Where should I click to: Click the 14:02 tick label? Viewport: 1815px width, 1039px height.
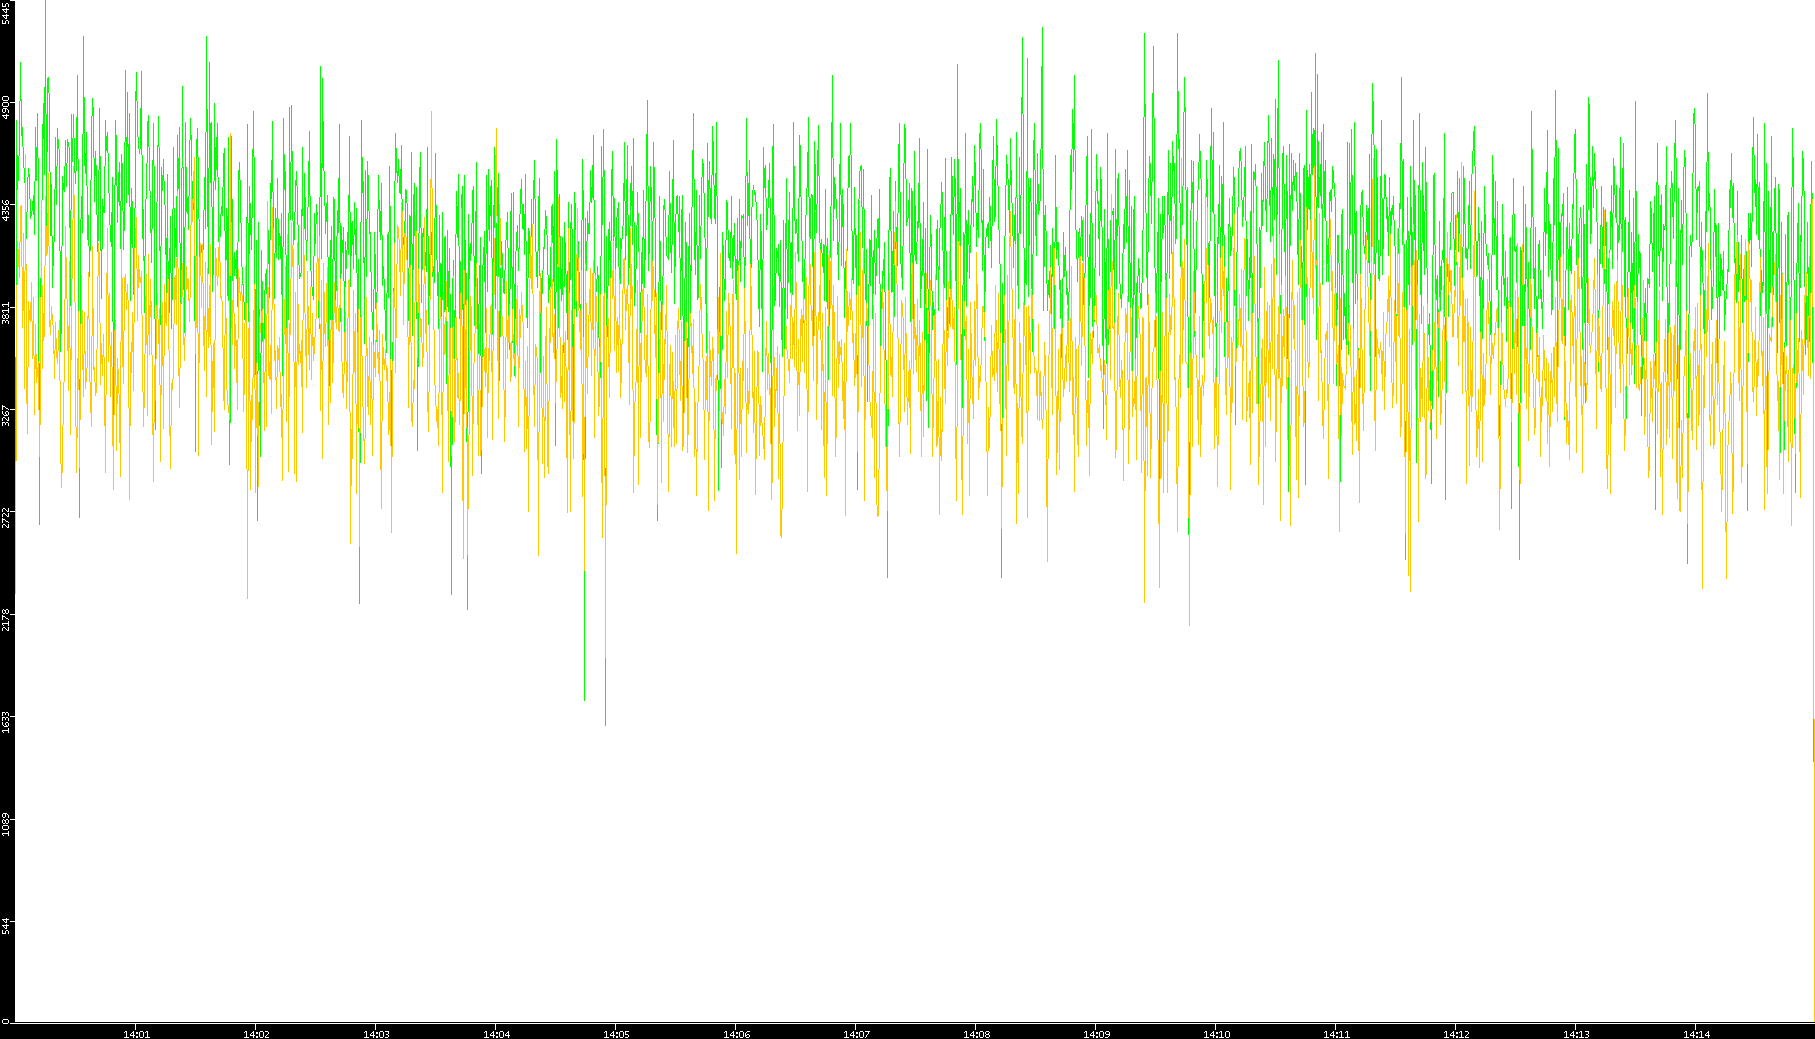(256, 1034)
